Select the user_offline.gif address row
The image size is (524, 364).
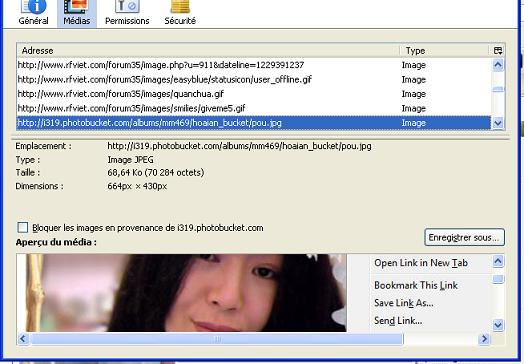(254, 80)
